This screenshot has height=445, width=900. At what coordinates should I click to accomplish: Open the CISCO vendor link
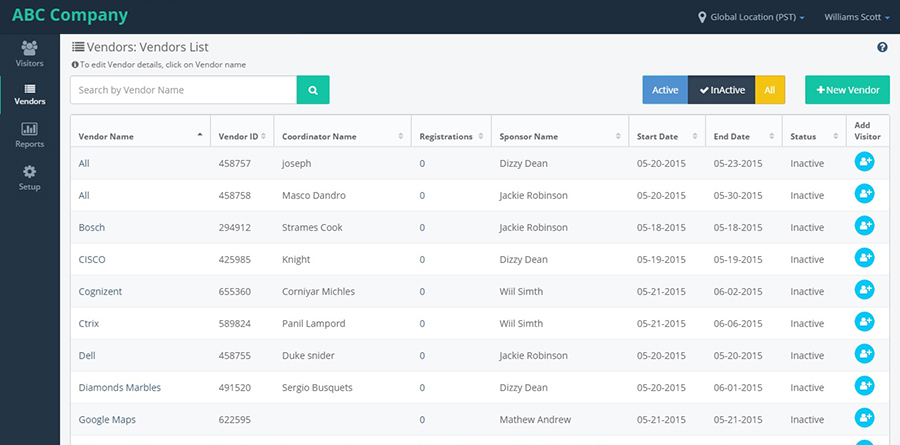click(x=92, y=260)
